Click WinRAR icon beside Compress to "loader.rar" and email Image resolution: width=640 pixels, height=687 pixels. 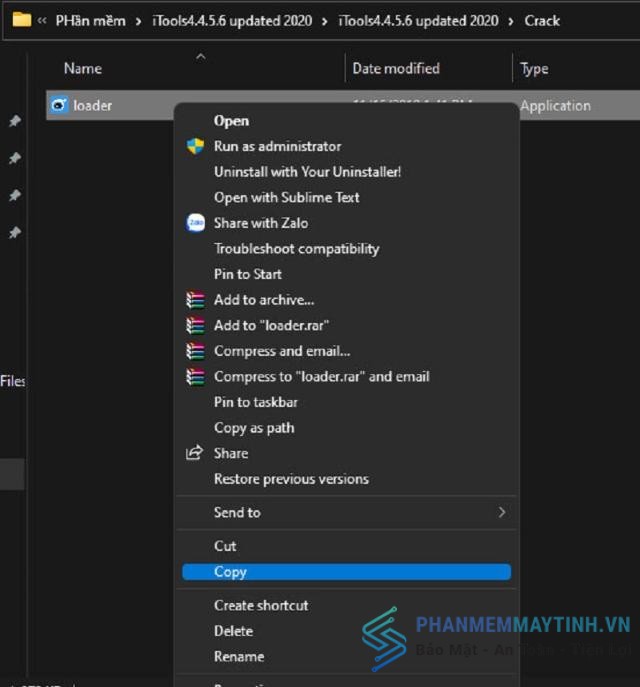pyautogui.click(x=195, y=377)
